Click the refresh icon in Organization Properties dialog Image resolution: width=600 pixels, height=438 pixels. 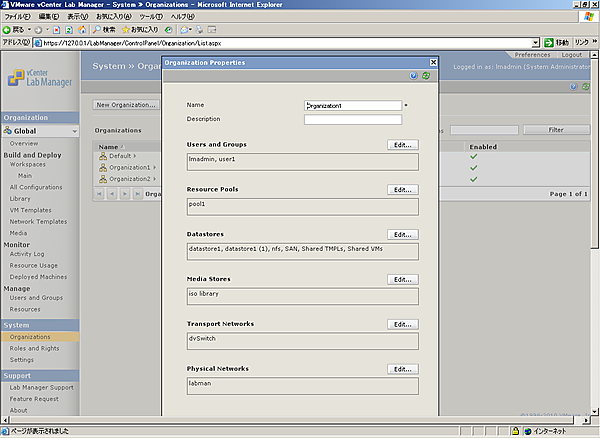pyautogui.click(x=426, y=76)
